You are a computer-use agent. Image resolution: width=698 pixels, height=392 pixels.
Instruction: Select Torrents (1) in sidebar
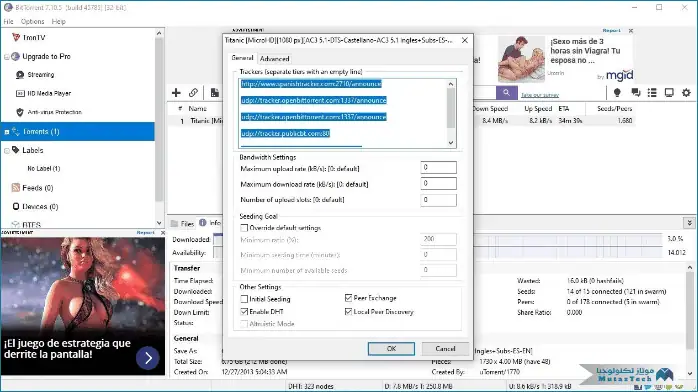pos(78,132)
